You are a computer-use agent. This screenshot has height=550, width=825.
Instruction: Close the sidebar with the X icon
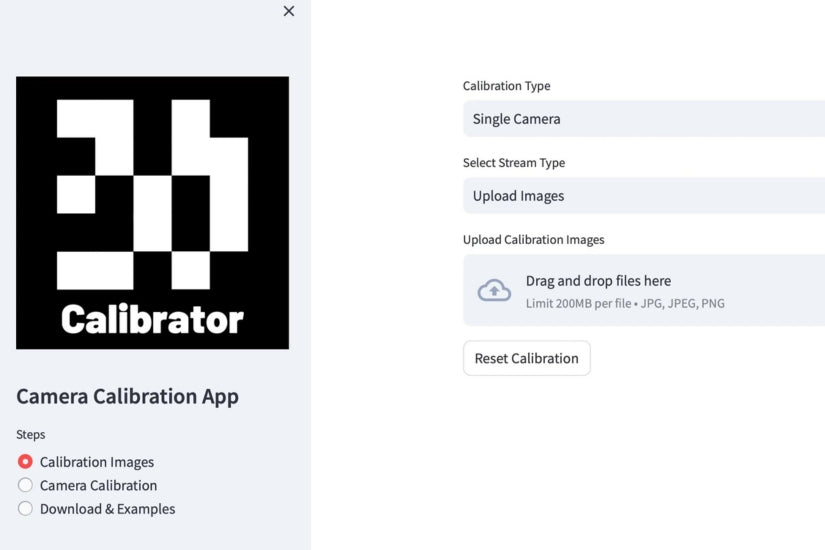point(289,11)
